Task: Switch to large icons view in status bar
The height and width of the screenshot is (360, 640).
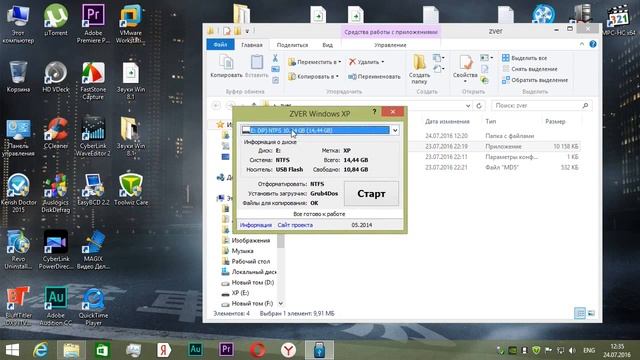Action: [x=591, y=313]
